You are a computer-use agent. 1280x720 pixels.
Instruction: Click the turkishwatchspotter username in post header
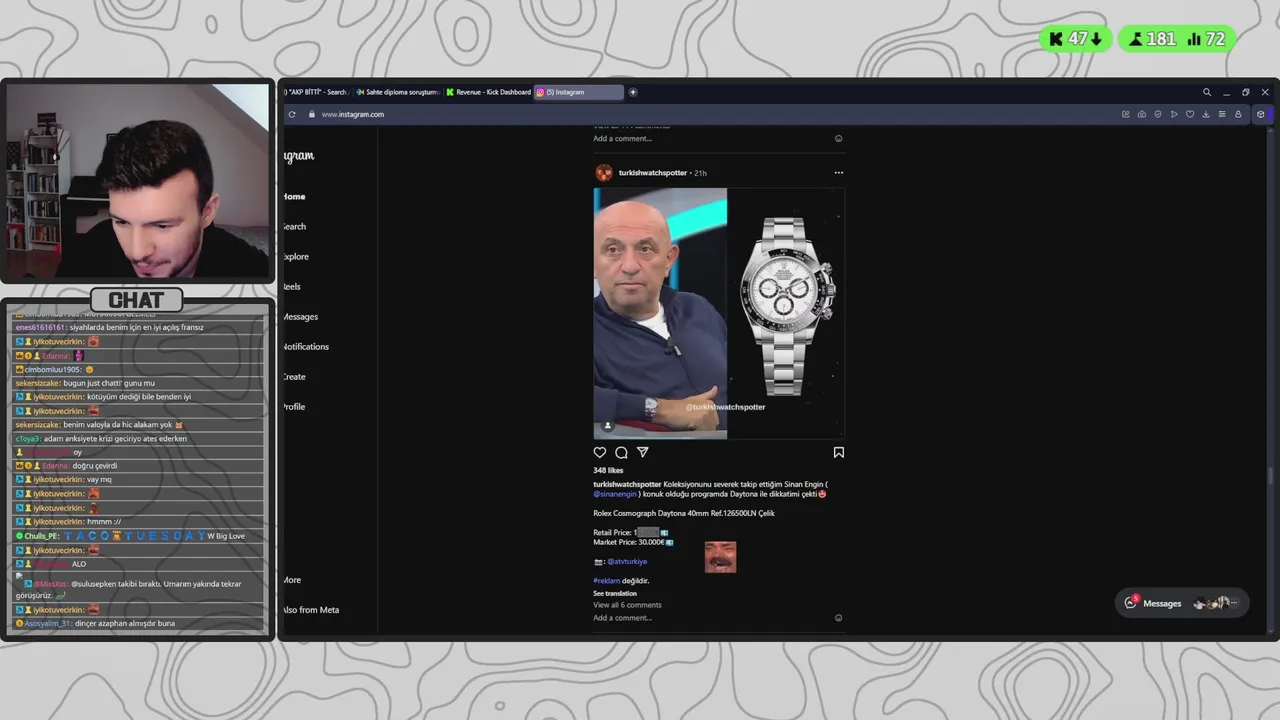coord(652,173)
